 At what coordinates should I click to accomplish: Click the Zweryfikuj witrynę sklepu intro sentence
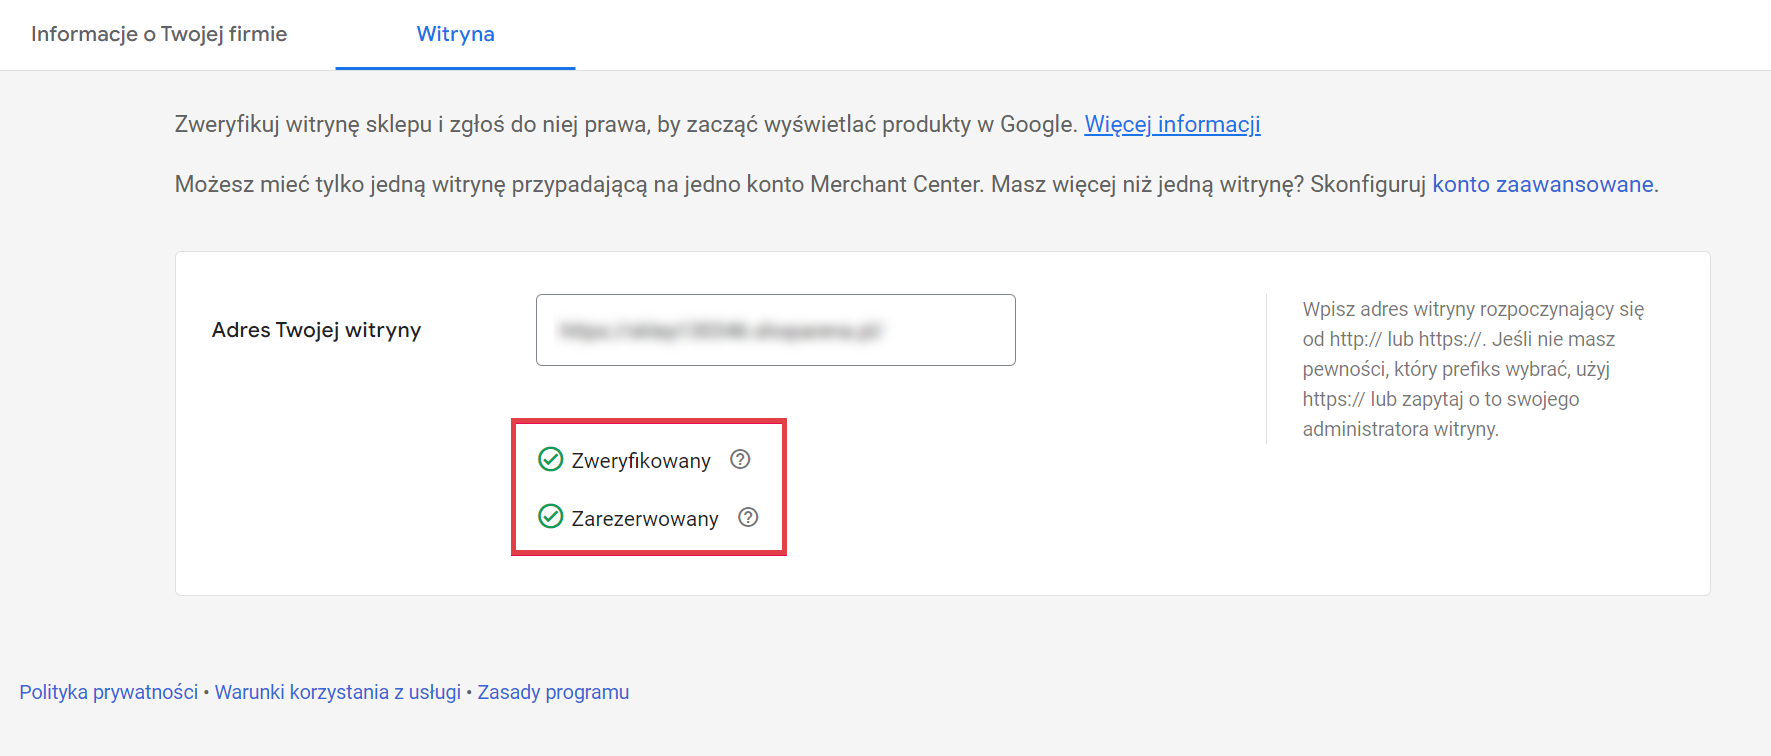point(625,124)
